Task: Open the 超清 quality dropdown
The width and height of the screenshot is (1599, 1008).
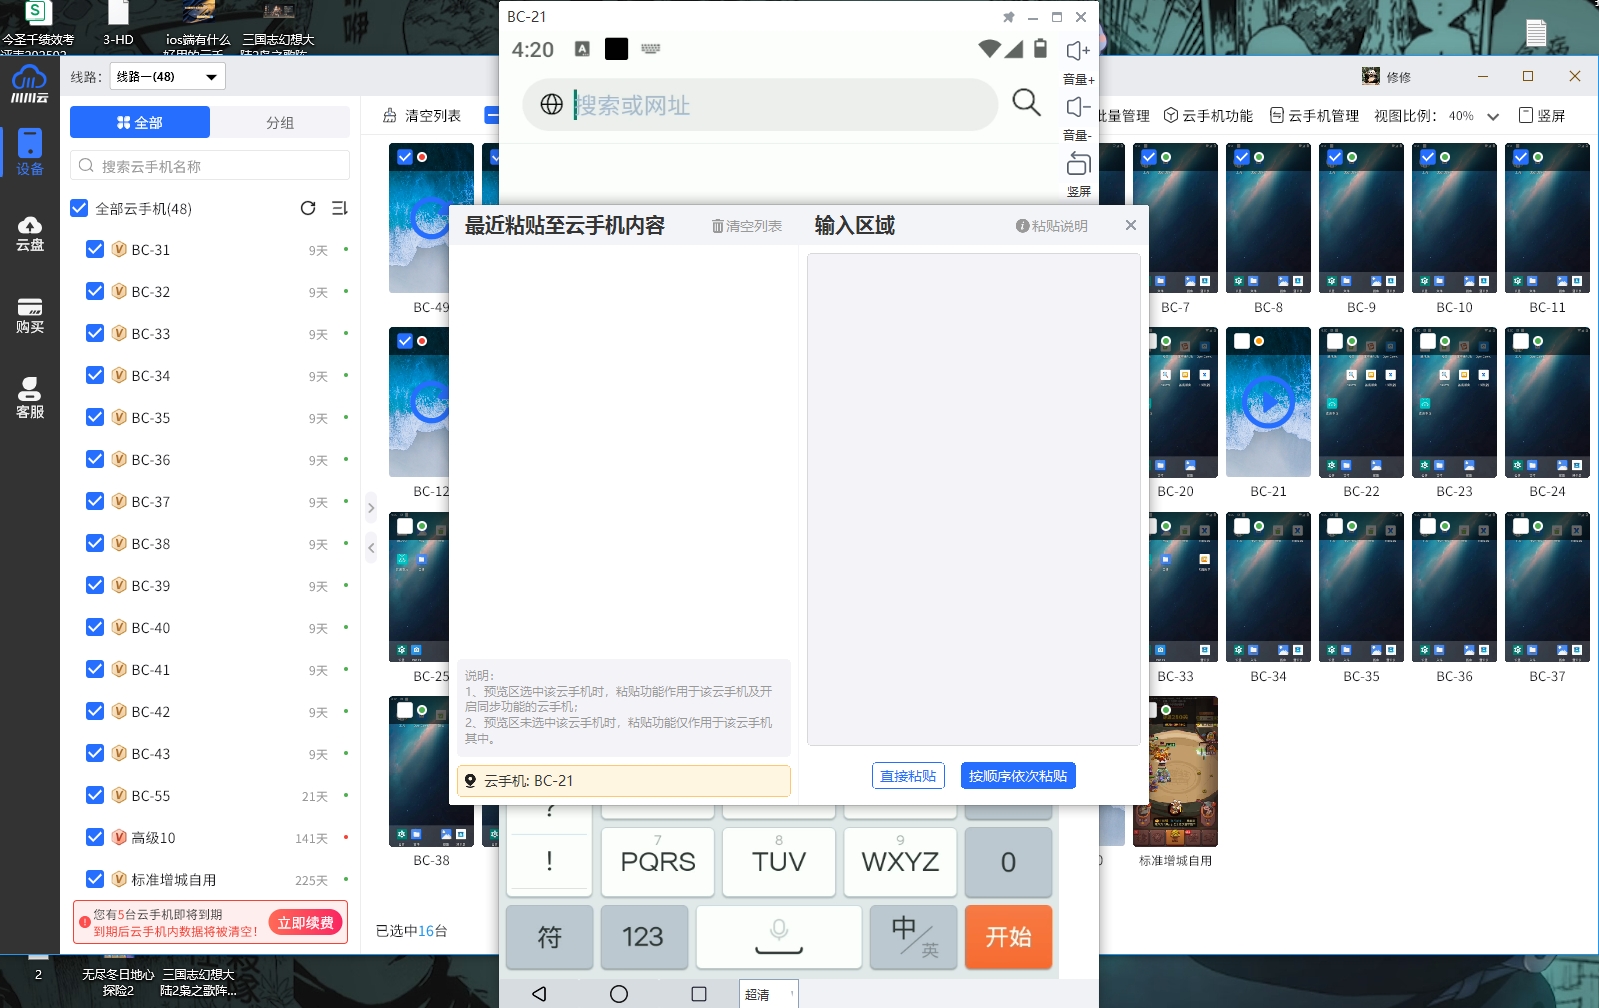Action: tap(768, 994)
